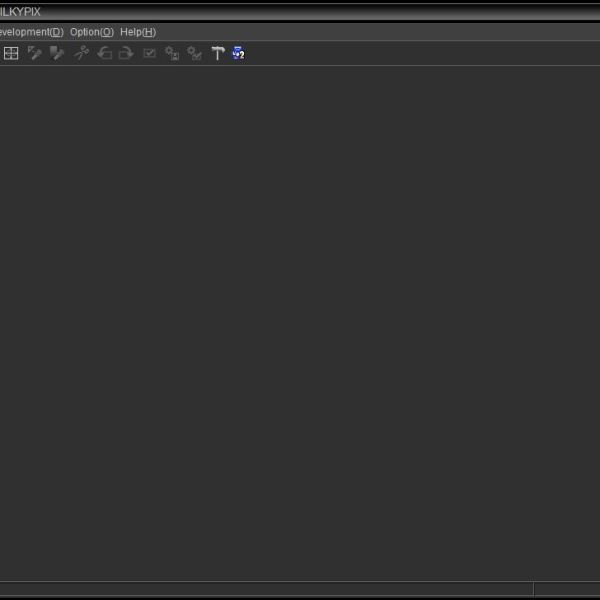
Task: Click the first gear icon in toolbar
Action: pos(172,53)
